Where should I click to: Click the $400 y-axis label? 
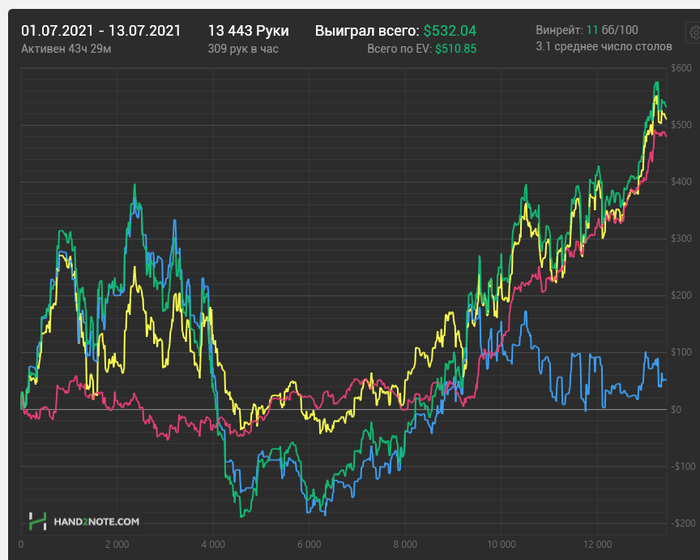point(681,181)
